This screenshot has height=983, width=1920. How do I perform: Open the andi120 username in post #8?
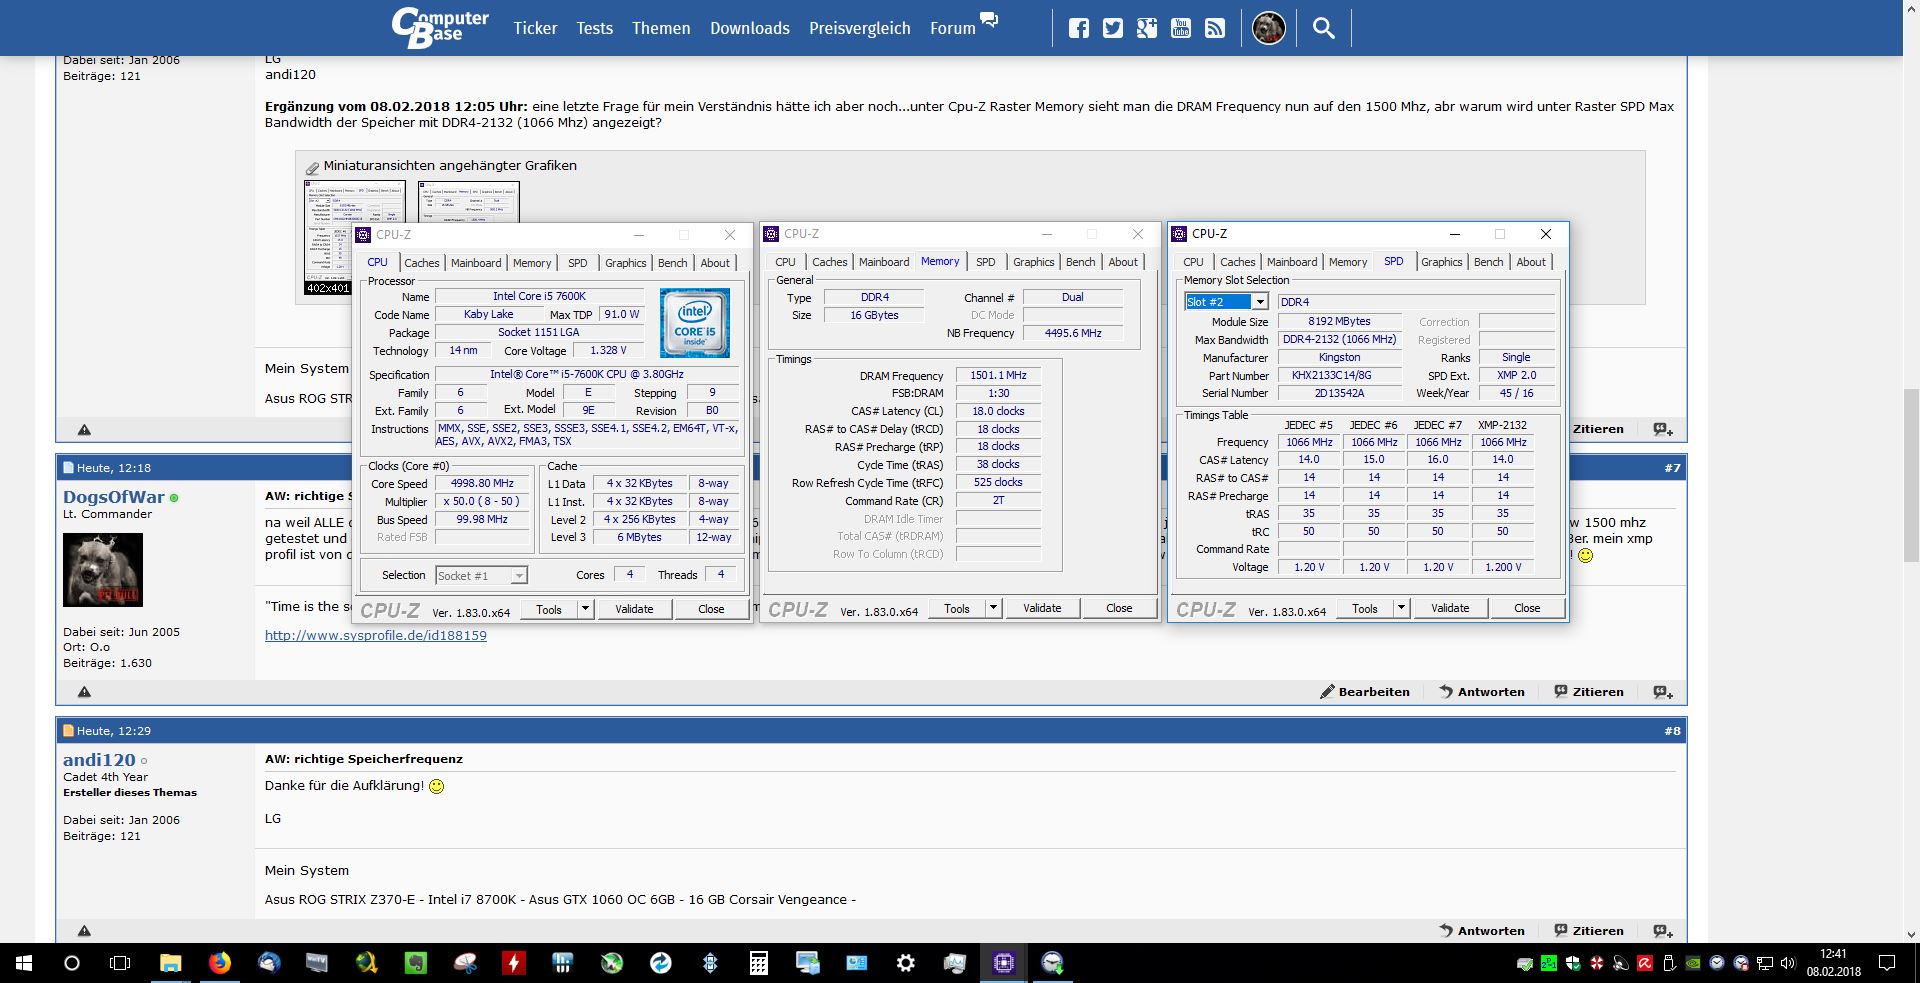pyautogui.click(x=99, y=760)
